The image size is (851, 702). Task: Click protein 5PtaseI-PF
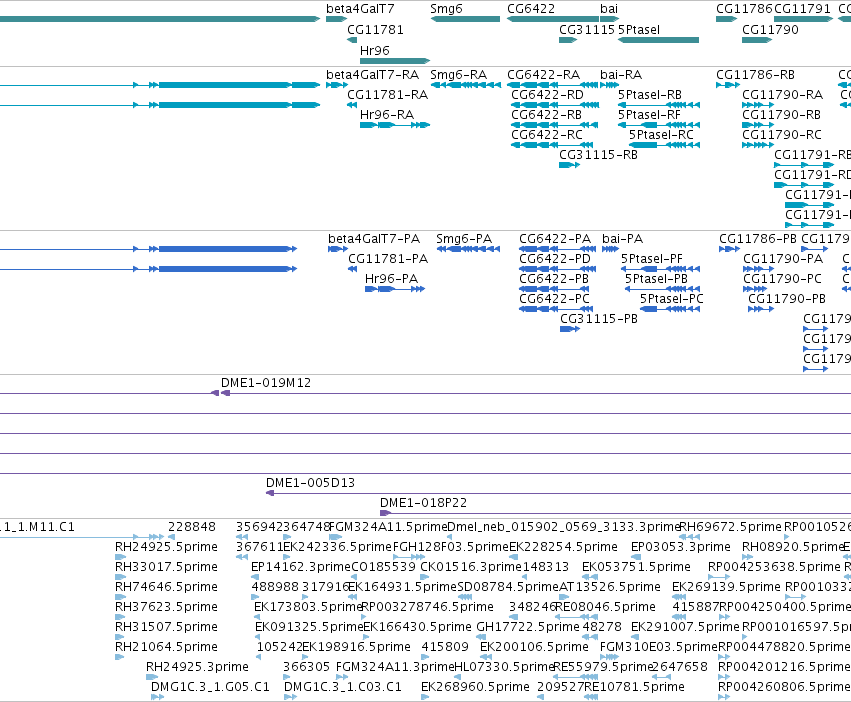(661, 269)
